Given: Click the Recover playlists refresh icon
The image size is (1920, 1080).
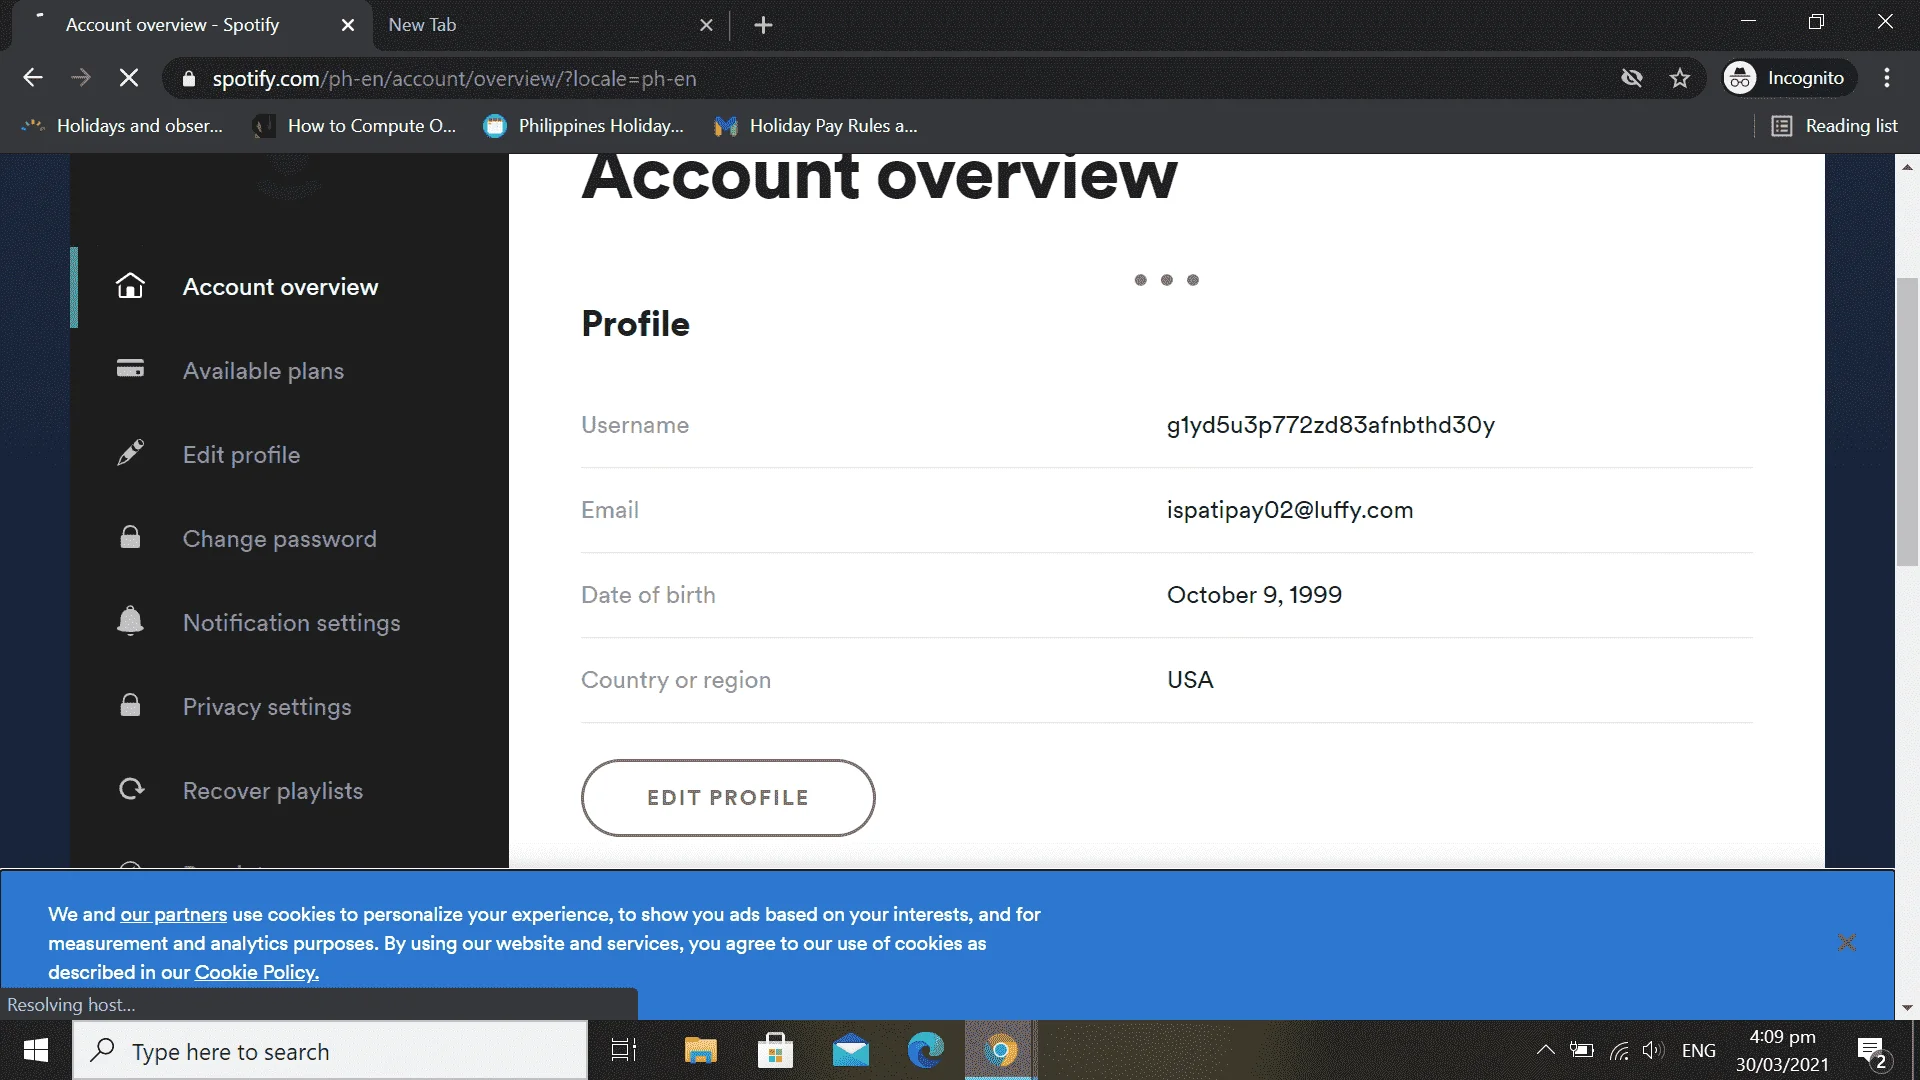Looking at the screenshot, I should (131, 789).
